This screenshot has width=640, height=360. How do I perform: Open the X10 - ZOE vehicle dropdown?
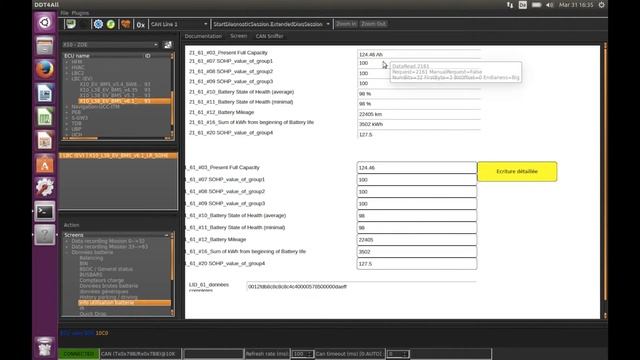tap(110, 44)
